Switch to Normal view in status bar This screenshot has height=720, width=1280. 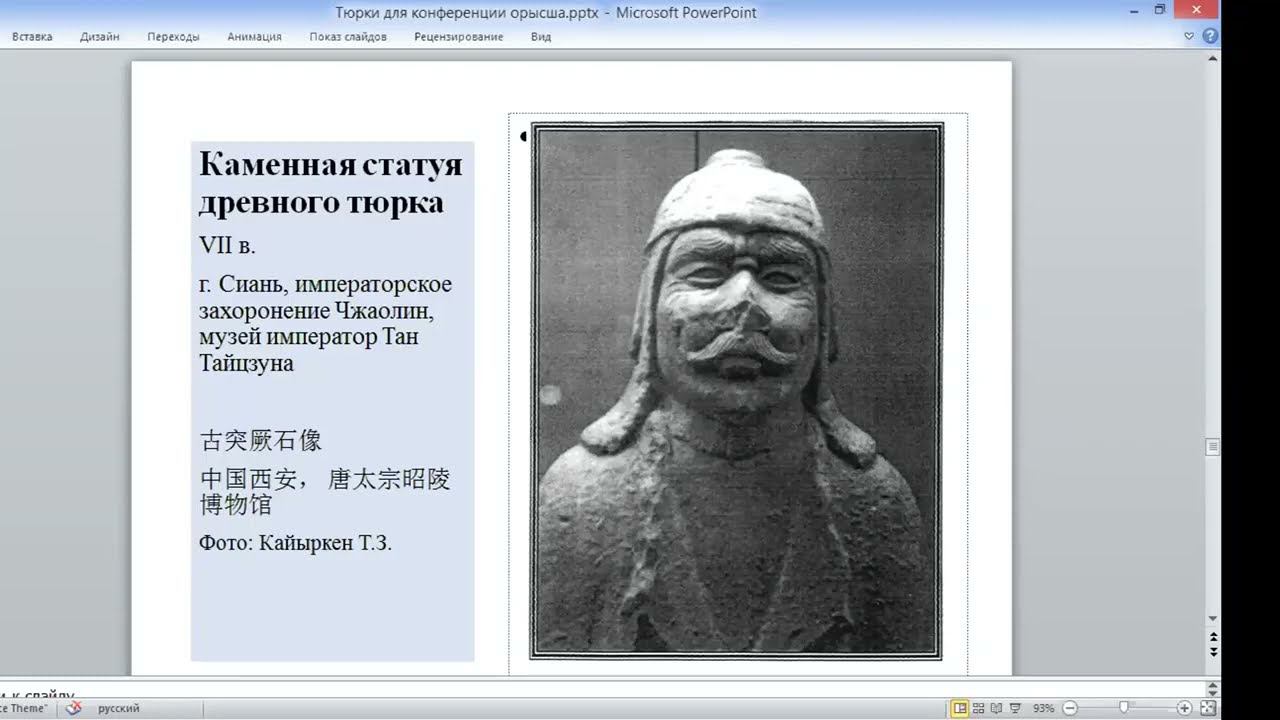coord(960,708)
